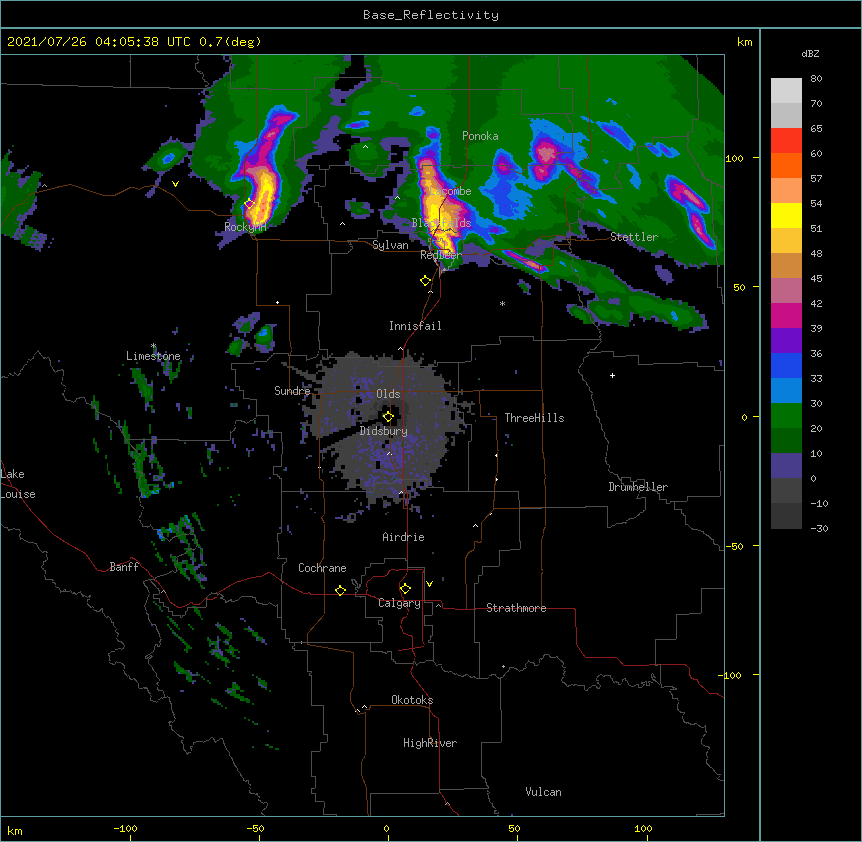Click the red 65 dBZ legend swatch
862x842 pixels.
click(x=786, y=141)
